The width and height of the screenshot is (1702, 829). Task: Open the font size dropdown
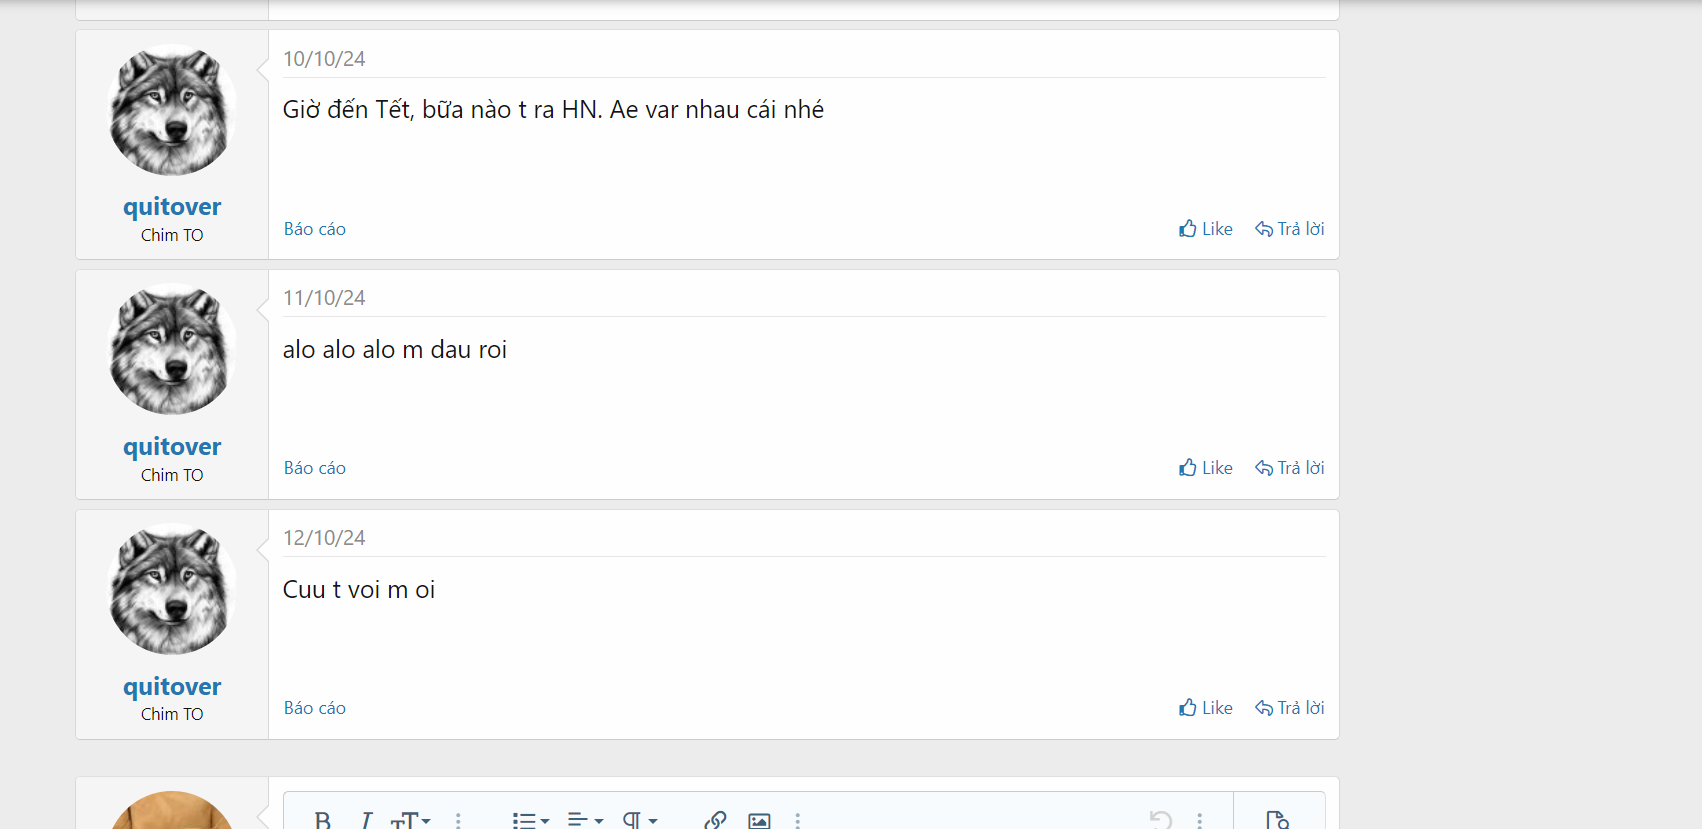410,820
